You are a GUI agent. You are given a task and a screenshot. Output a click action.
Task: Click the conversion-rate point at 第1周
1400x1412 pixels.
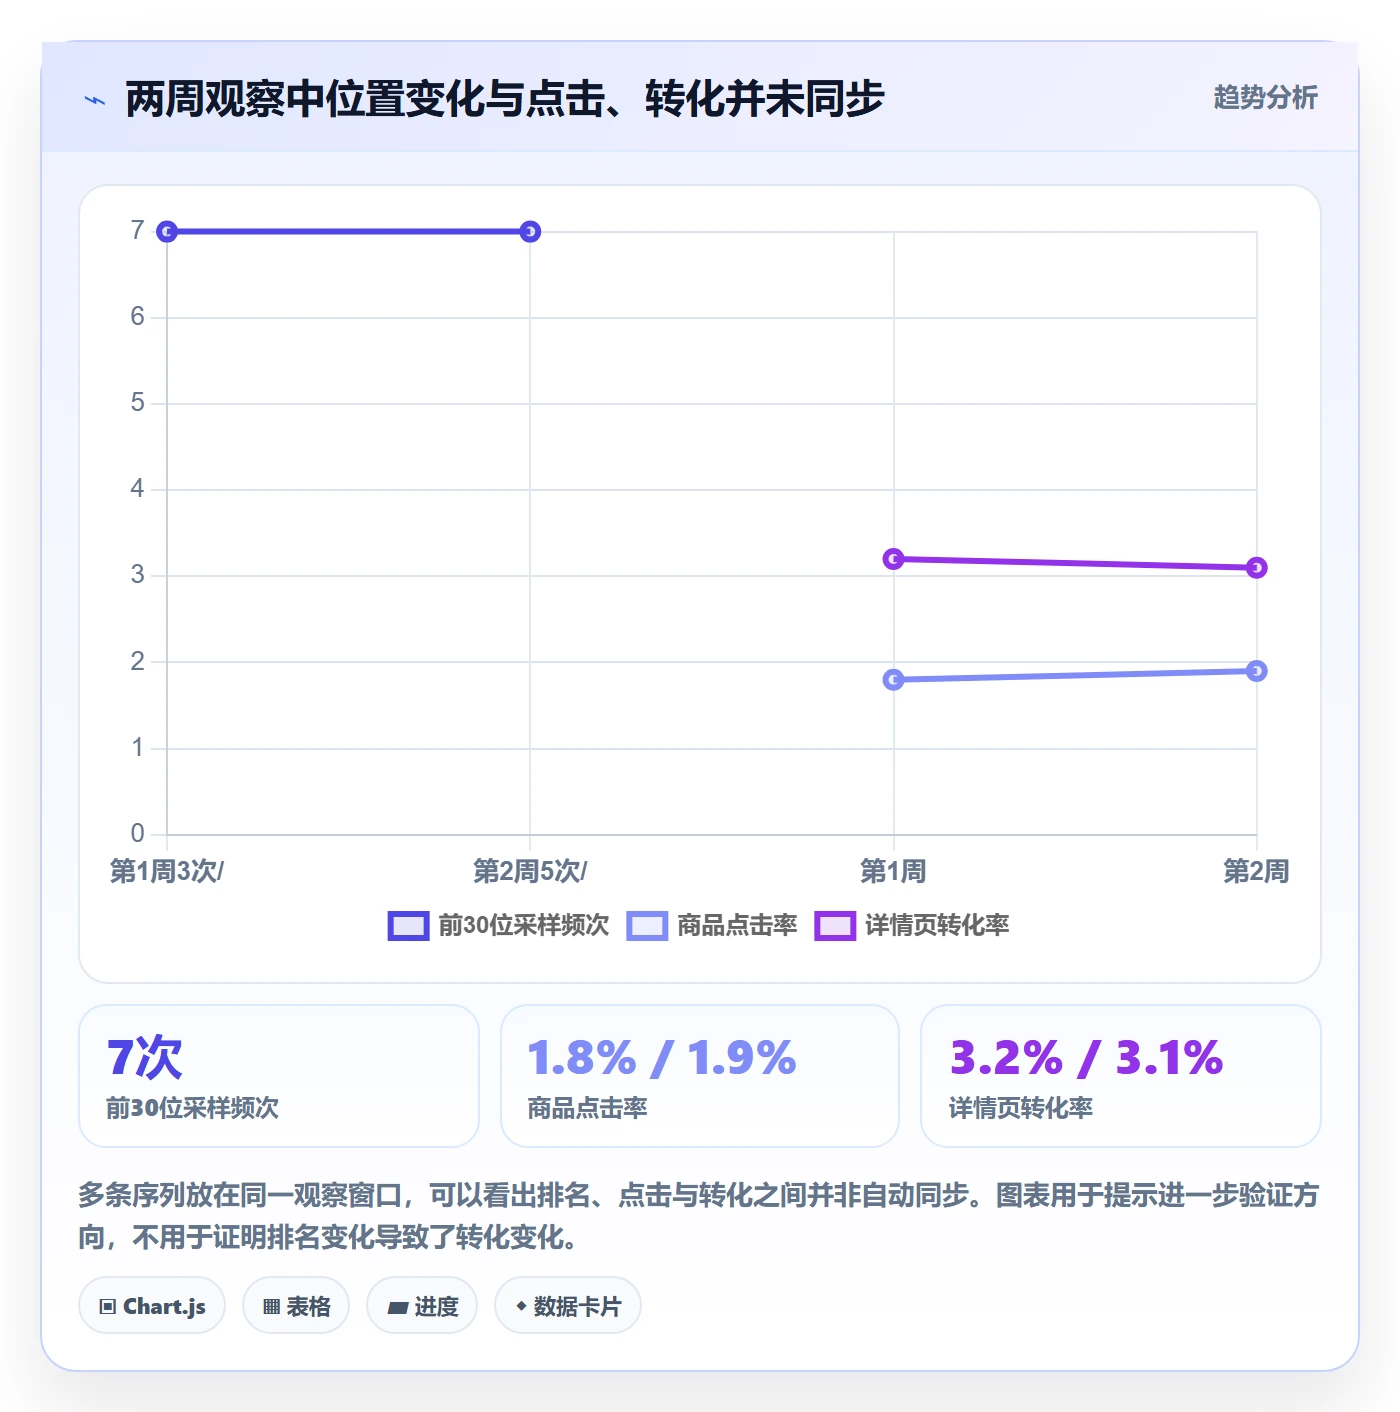pyautogui.click(x=894, y=559)
